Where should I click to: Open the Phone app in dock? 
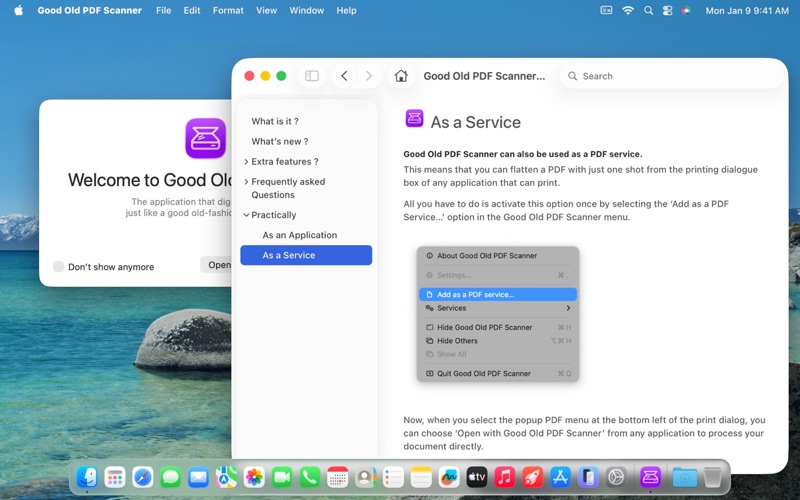tap(310, 478)
